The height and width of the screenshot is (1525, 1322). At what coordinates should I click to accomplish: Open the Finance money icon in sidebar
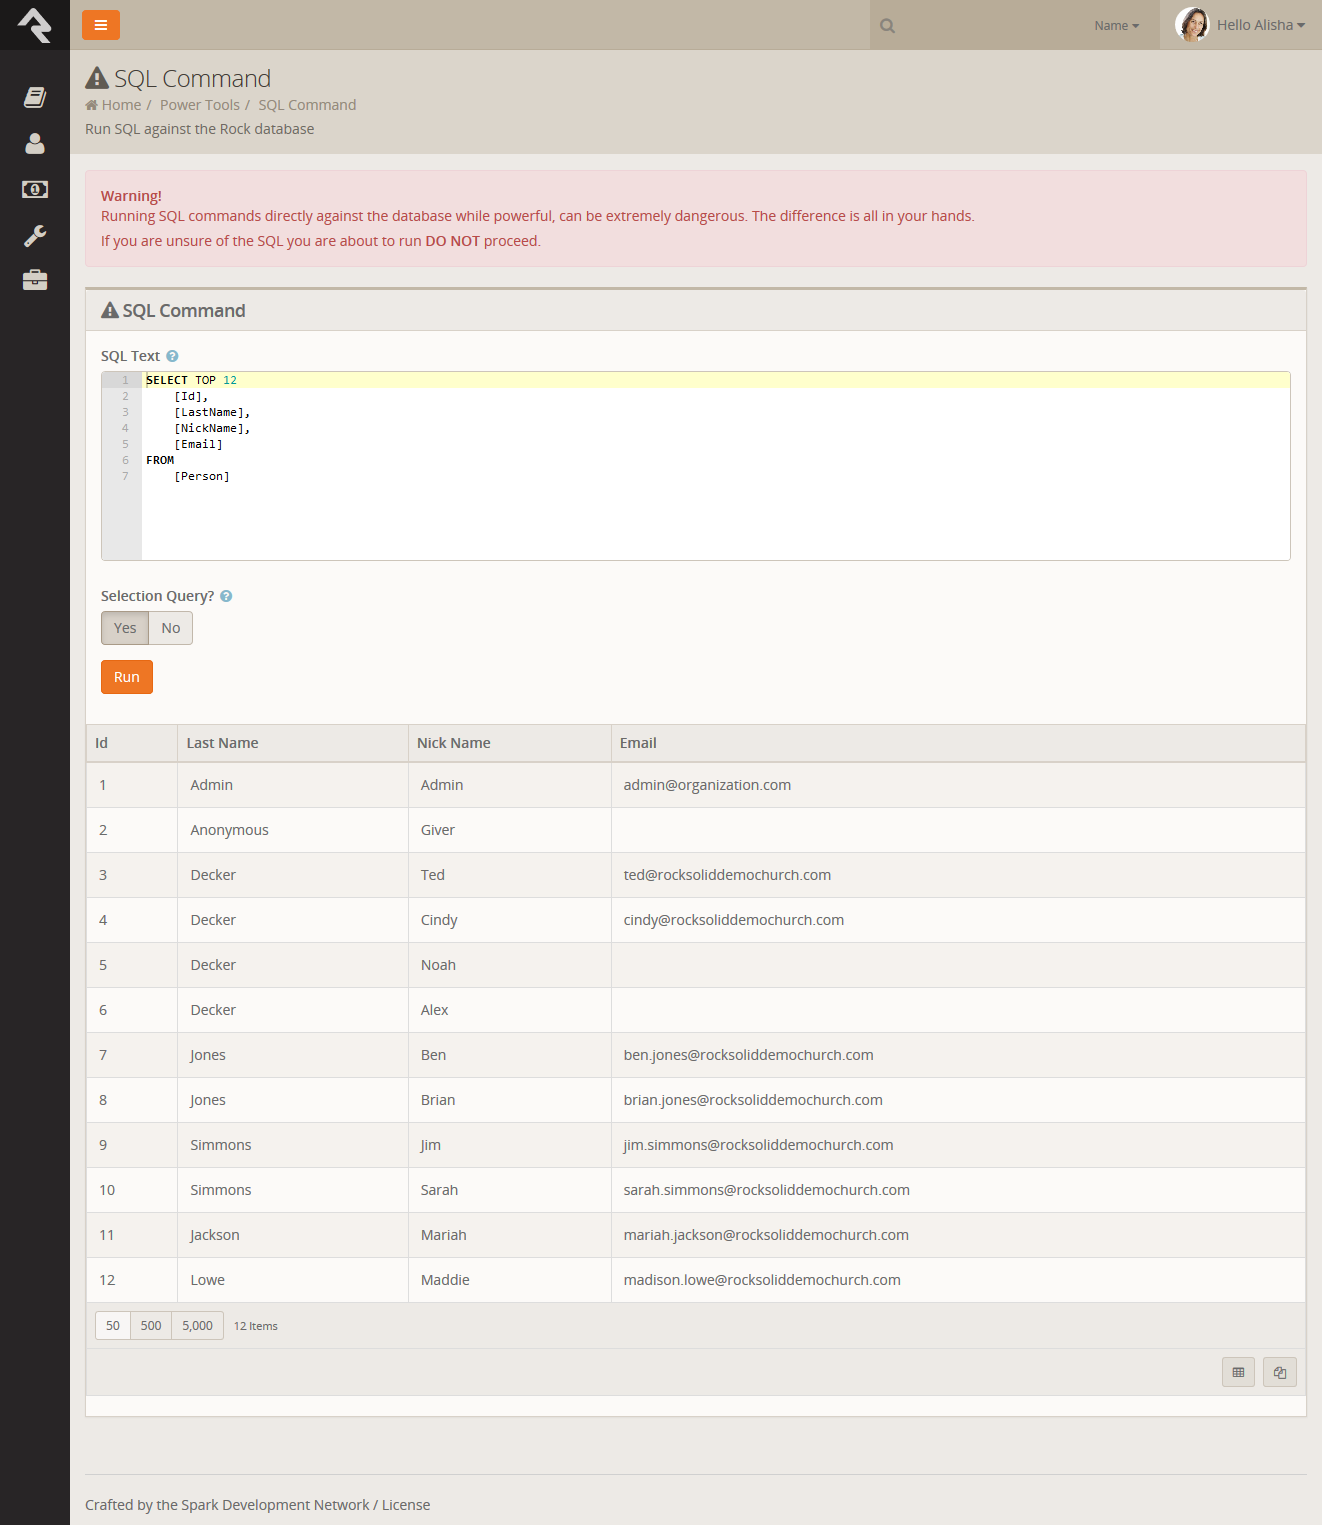[x=35, y=189]
